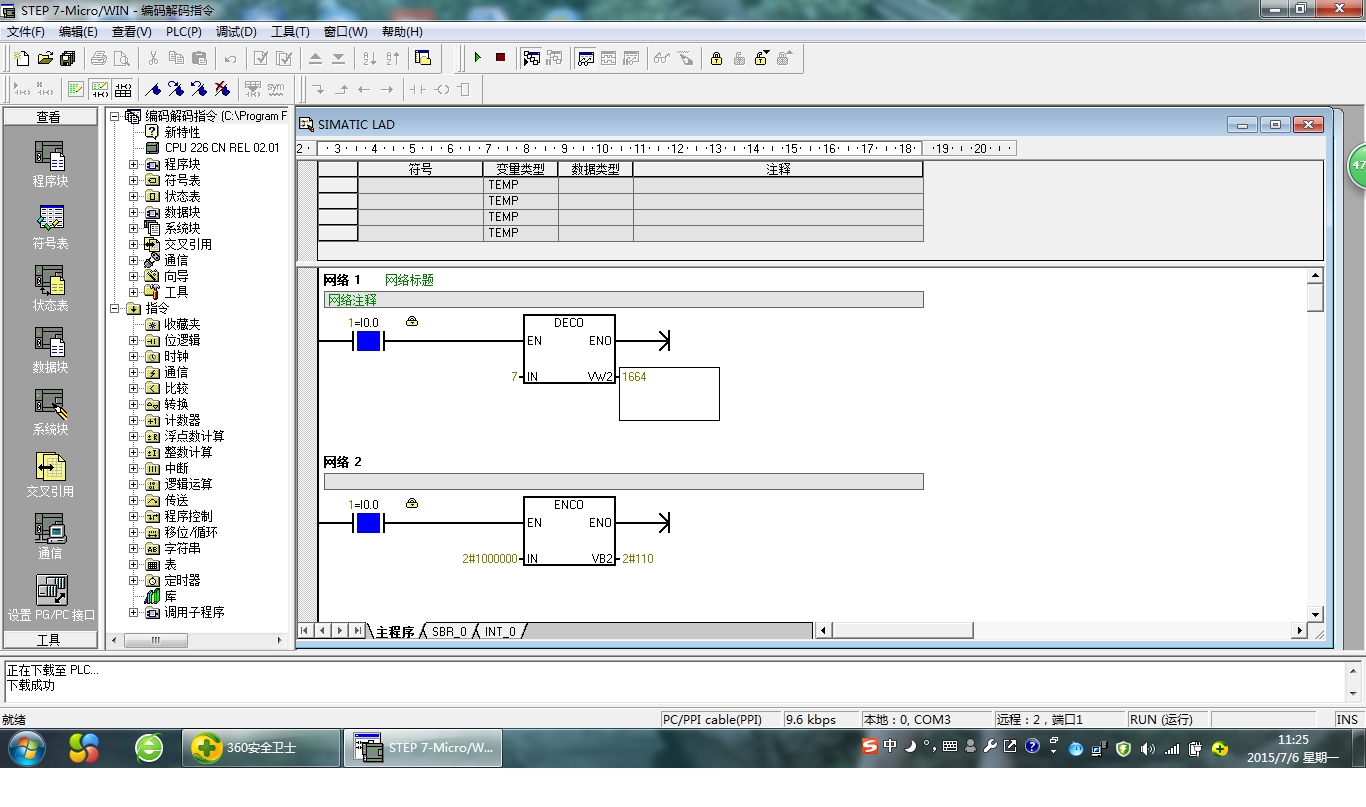Click the Undo arrow icon
The height and width of the screenshot is (807, 1366).
230,59
